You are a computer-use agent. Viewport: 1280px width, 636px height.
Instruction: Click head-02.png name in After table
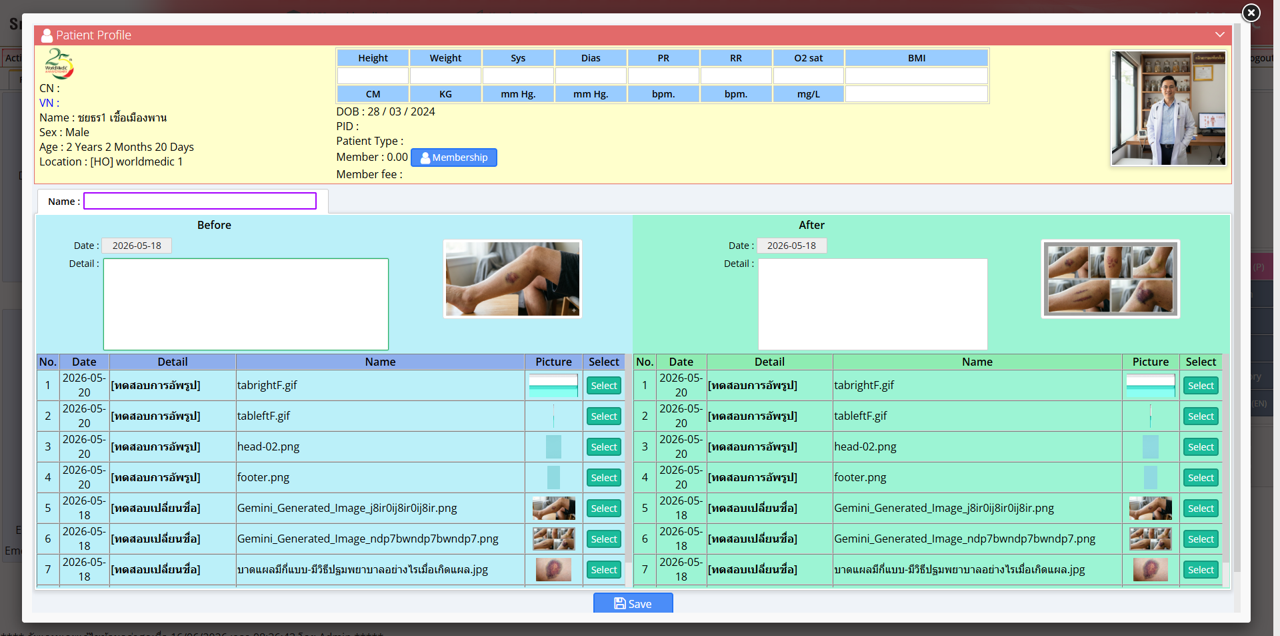point(865,447)
